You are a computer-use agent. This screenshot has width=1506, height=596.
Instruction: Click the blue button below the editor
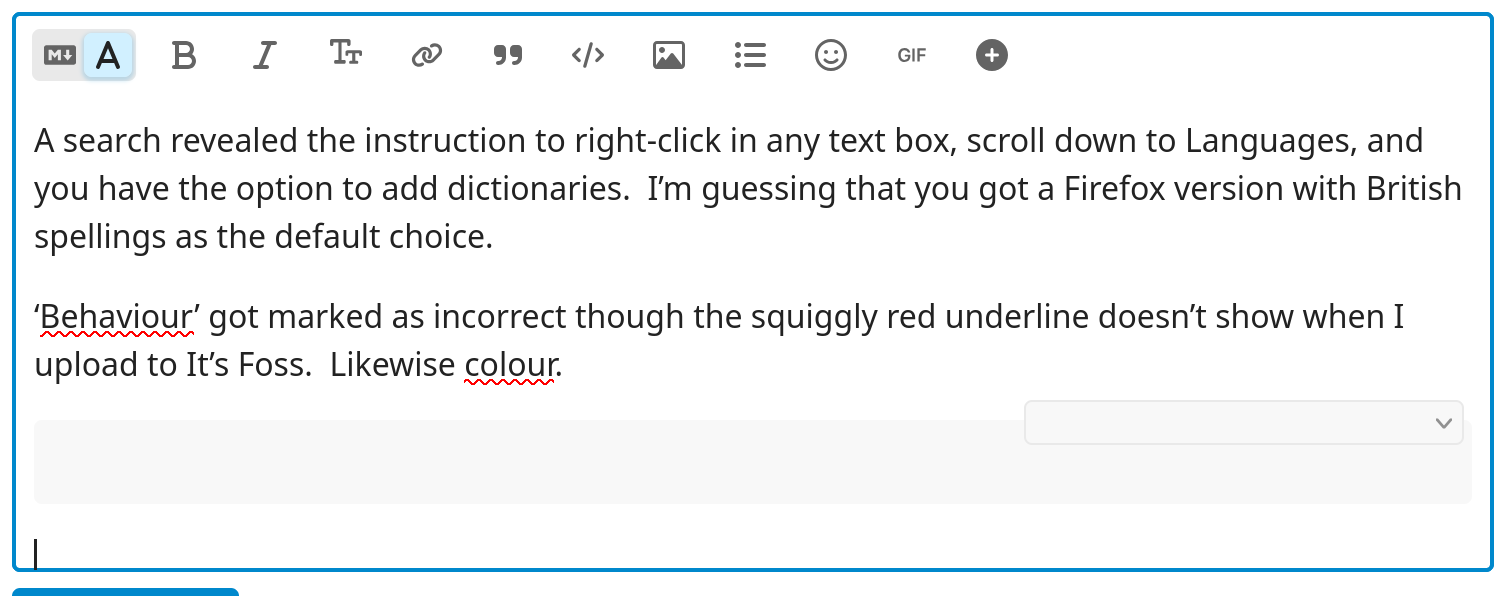[x=126, y=592]
